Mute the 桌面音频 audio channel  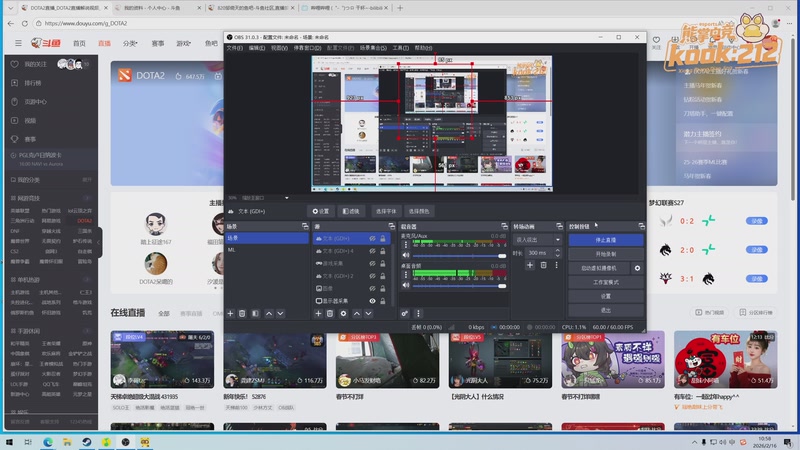click(x=406, y=285)
